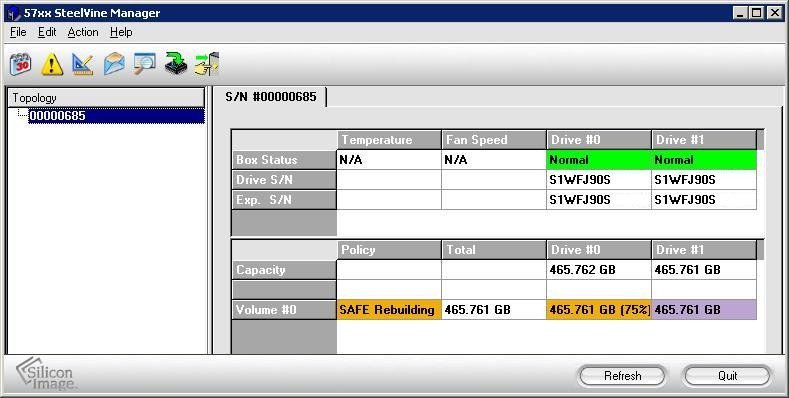This screenshot has width=789, height=398.
Task: Select 00000685 in the Topology tree
Action: 116,116
